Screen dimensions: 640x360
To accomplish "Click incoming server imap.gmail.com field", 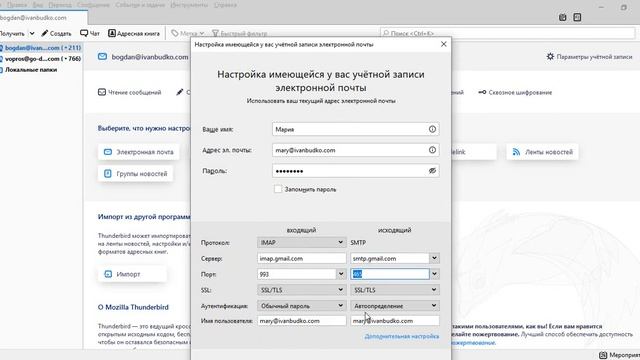I will [x=302, y=258].
